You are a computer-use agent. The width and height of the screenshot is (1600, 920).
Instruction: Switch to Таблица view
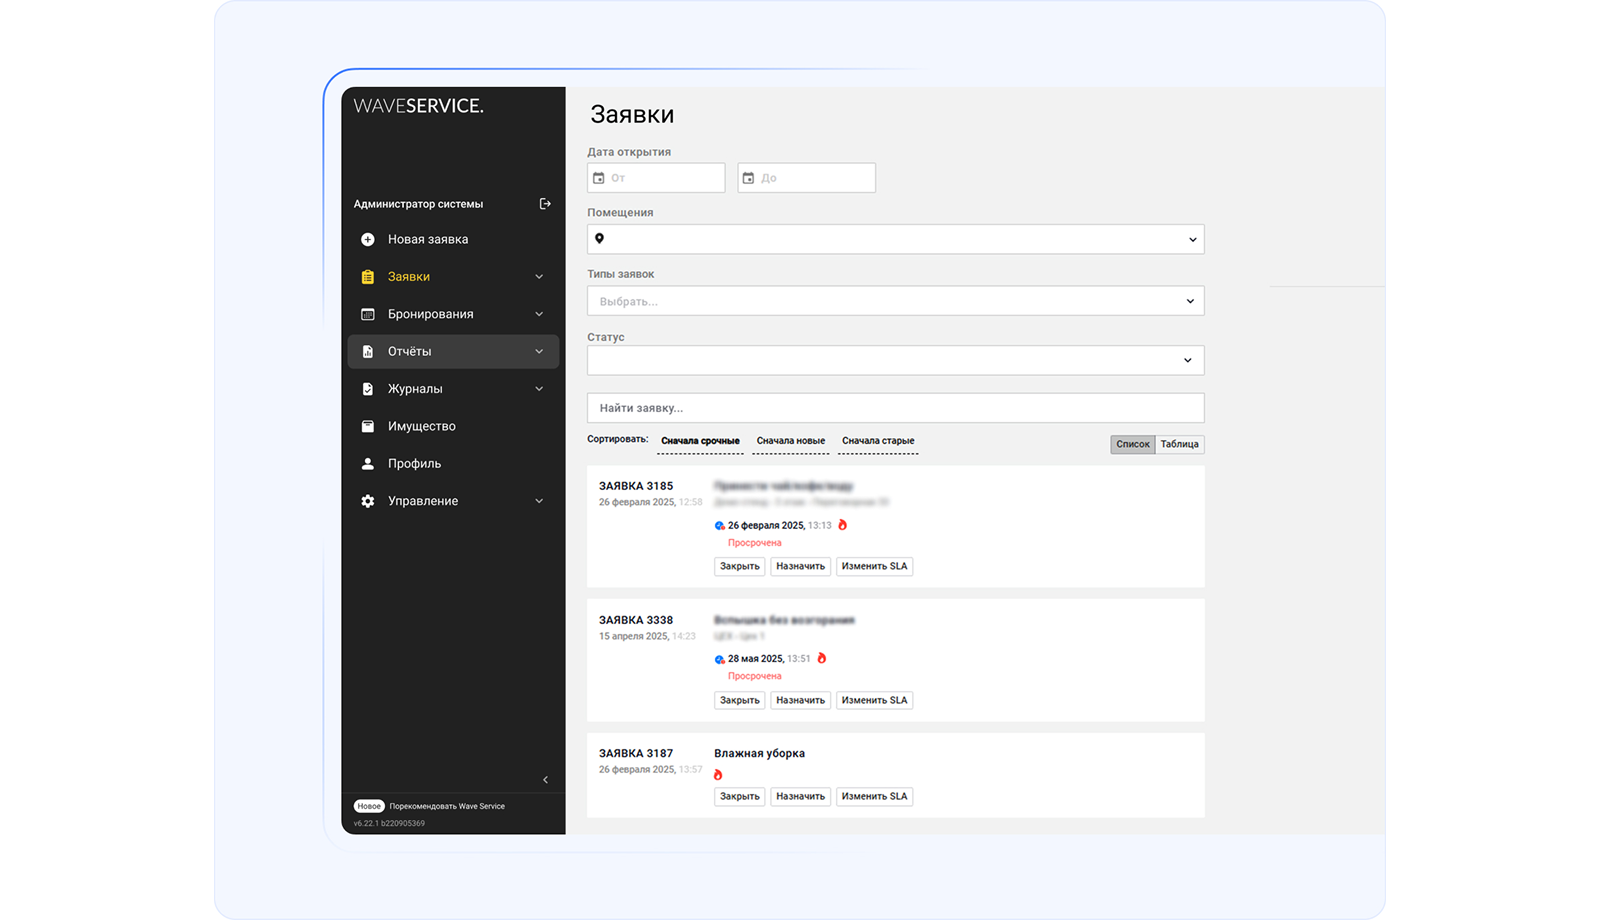click(1179, 444)
